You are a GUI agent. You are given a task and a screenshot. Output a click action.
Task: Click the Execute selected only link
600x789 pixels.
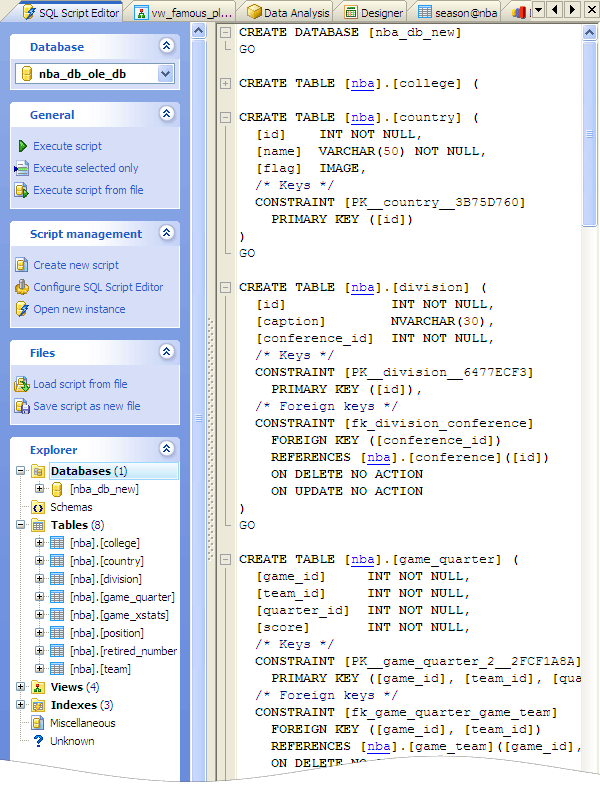pos(86,168)
